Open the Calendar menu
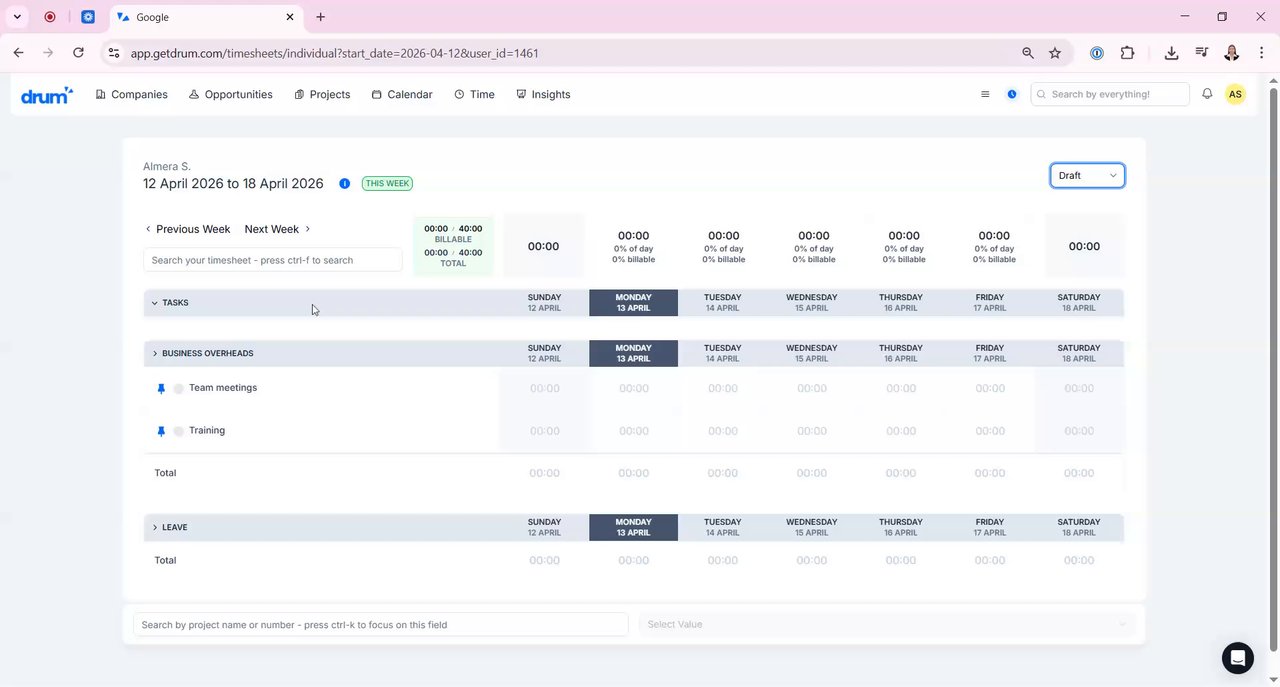The width and height of the screenshot is (1280, 687). [x=402, y=94]
